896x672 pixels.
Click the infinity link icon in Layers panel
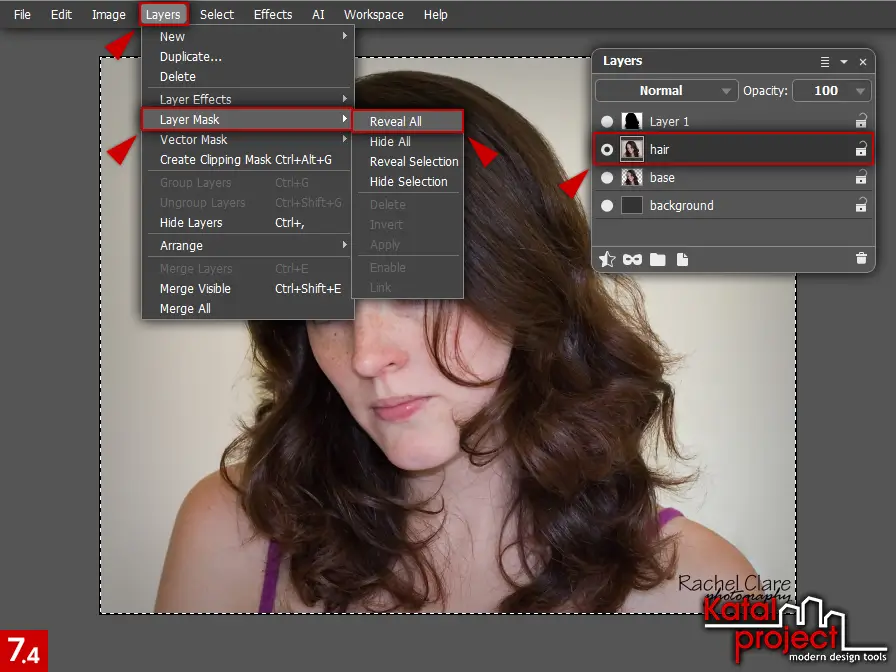pyautogui.click(x=632, y=259)
